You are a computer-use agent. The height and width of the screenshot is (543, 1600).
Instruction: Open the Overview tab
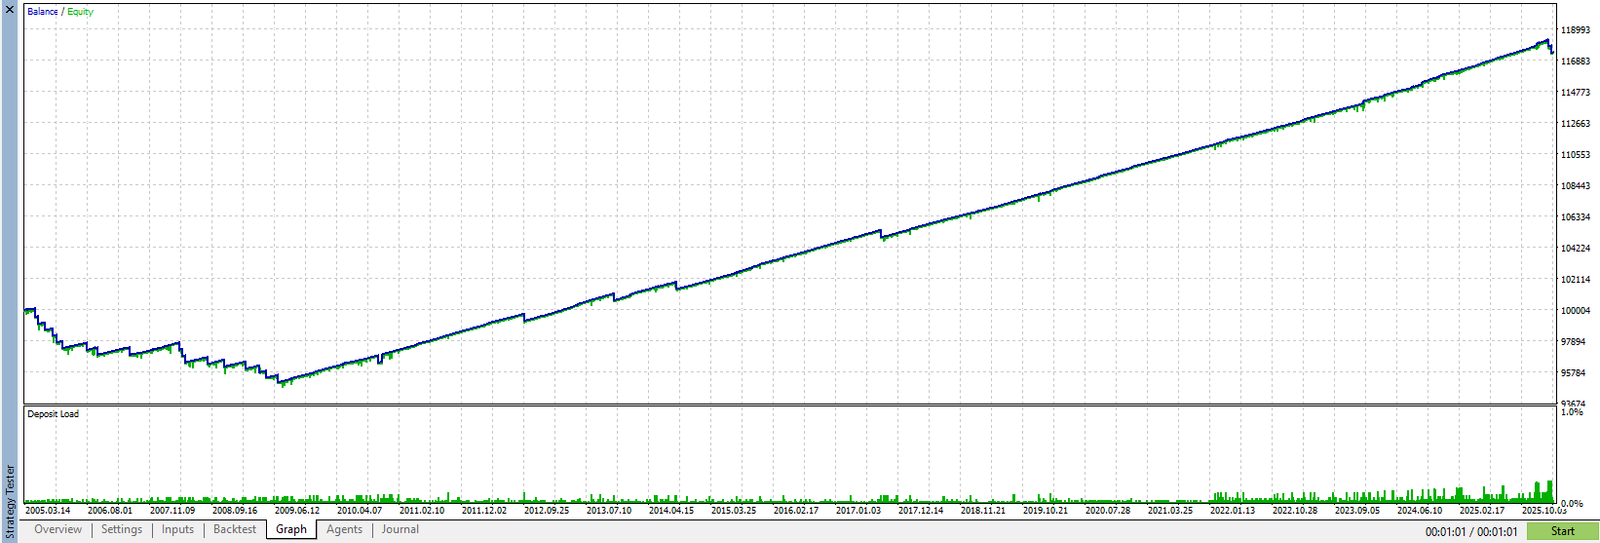coord(58,530)
